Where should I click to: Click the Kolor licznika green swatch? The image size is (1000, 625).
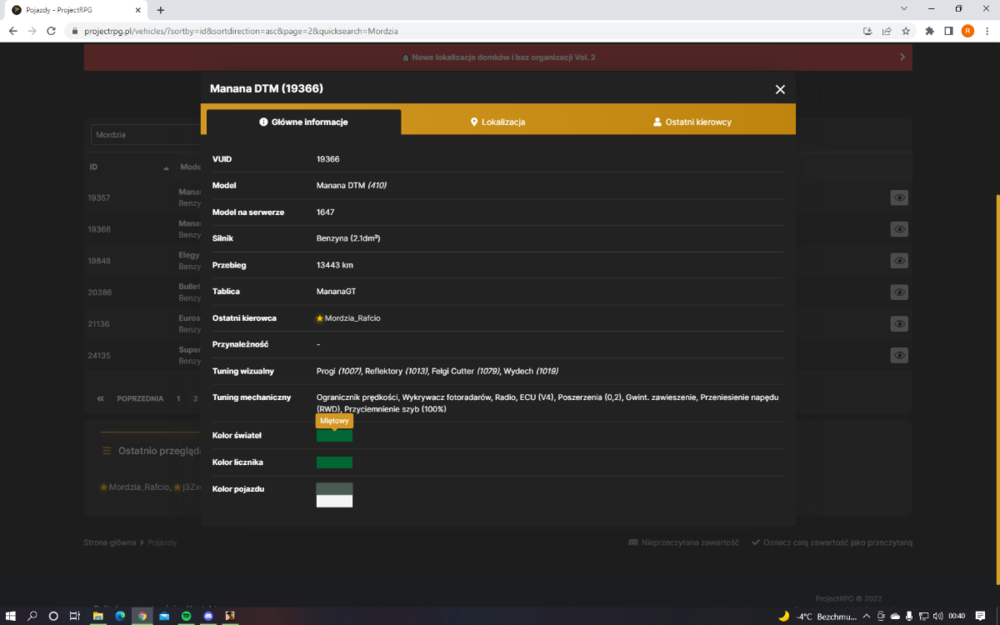click(334, 462)
